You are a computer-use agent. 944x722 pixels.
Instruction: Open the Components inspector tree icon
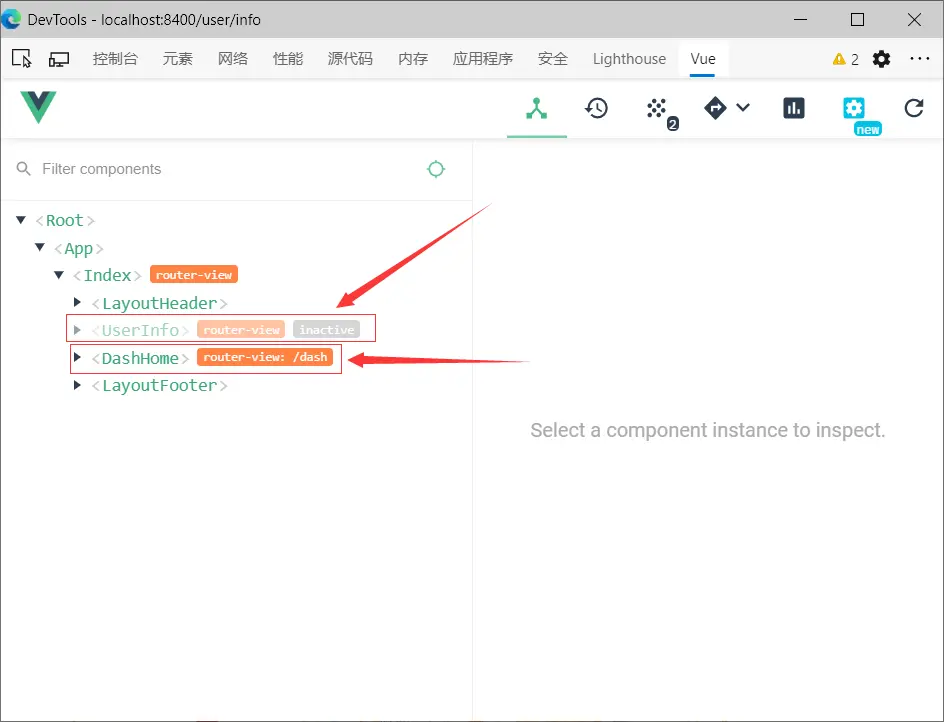pos(536,108)
